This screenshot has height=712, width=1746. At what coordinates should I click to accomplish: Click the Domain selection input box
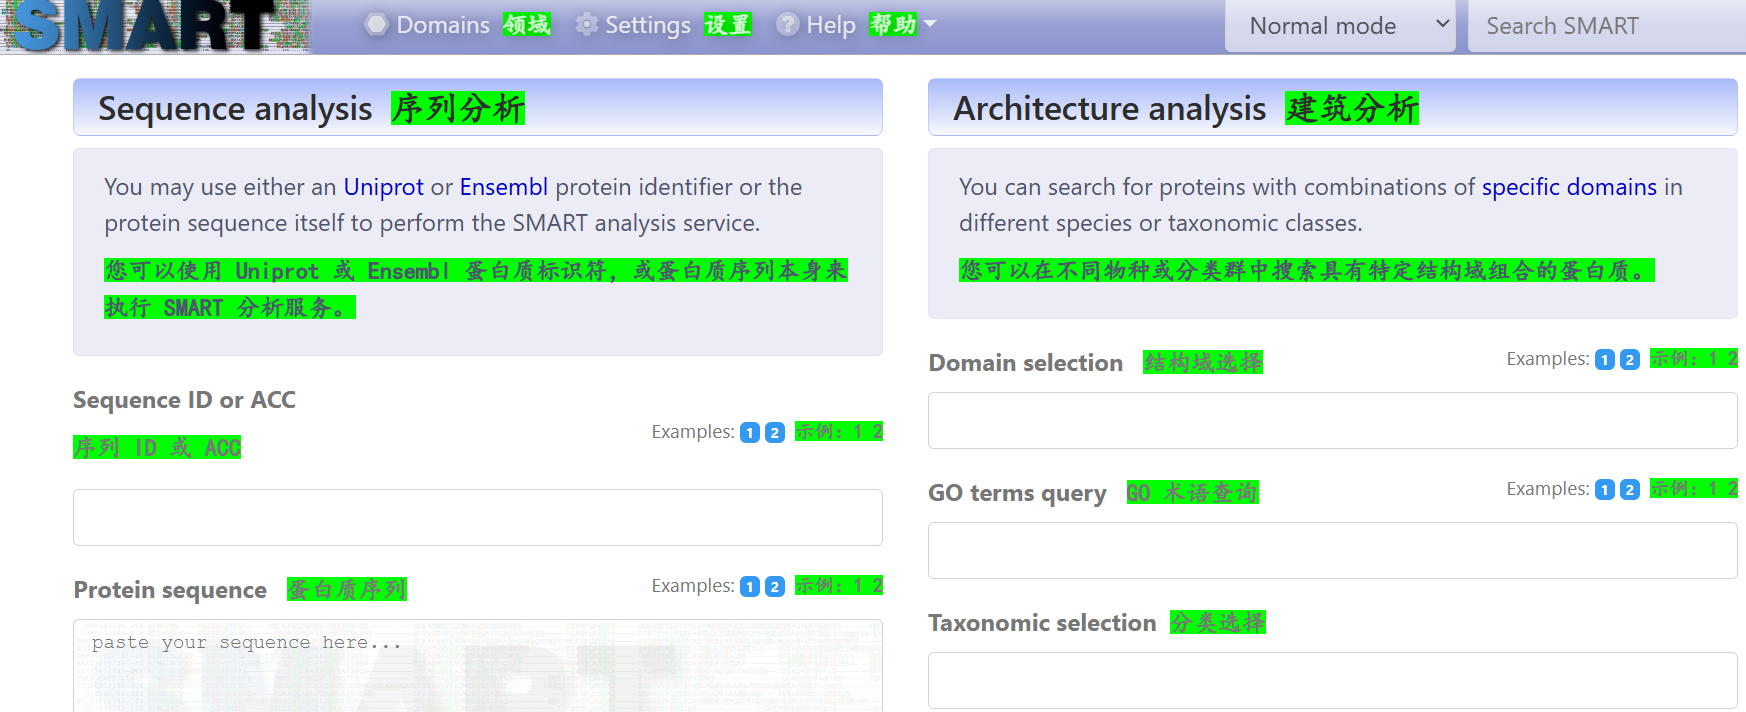tap(1333, 420)
